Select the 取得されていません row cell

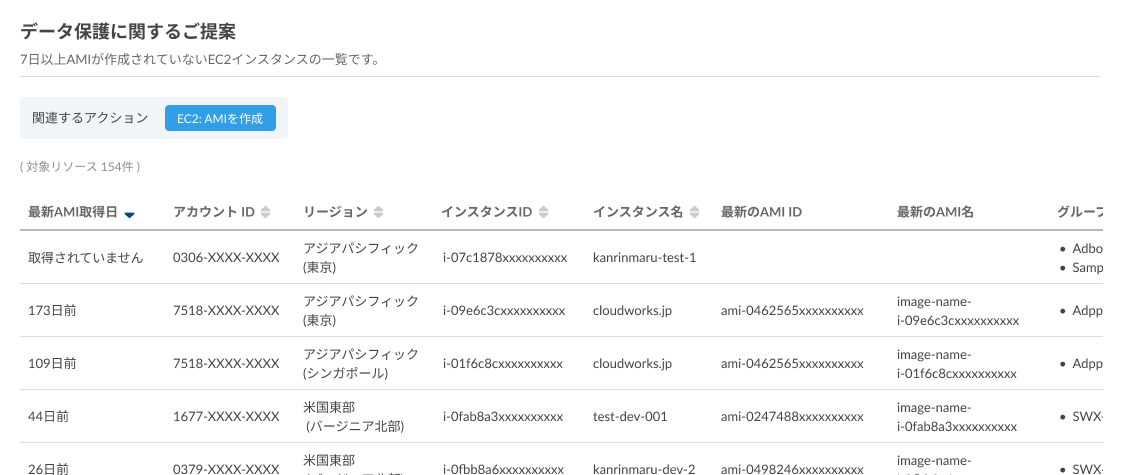pyautogui.click(x=85, y=258)
